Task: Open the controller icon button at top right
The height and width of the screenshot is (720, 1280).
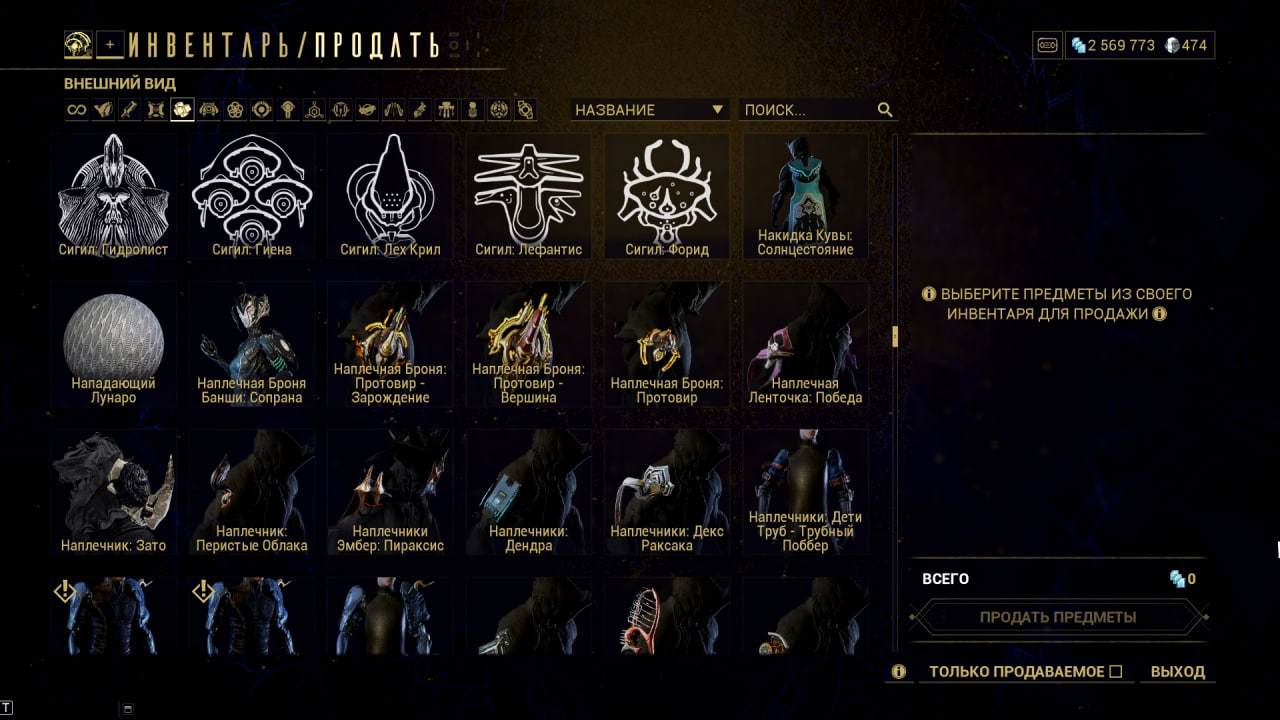Action: (x=1047, y=45)
